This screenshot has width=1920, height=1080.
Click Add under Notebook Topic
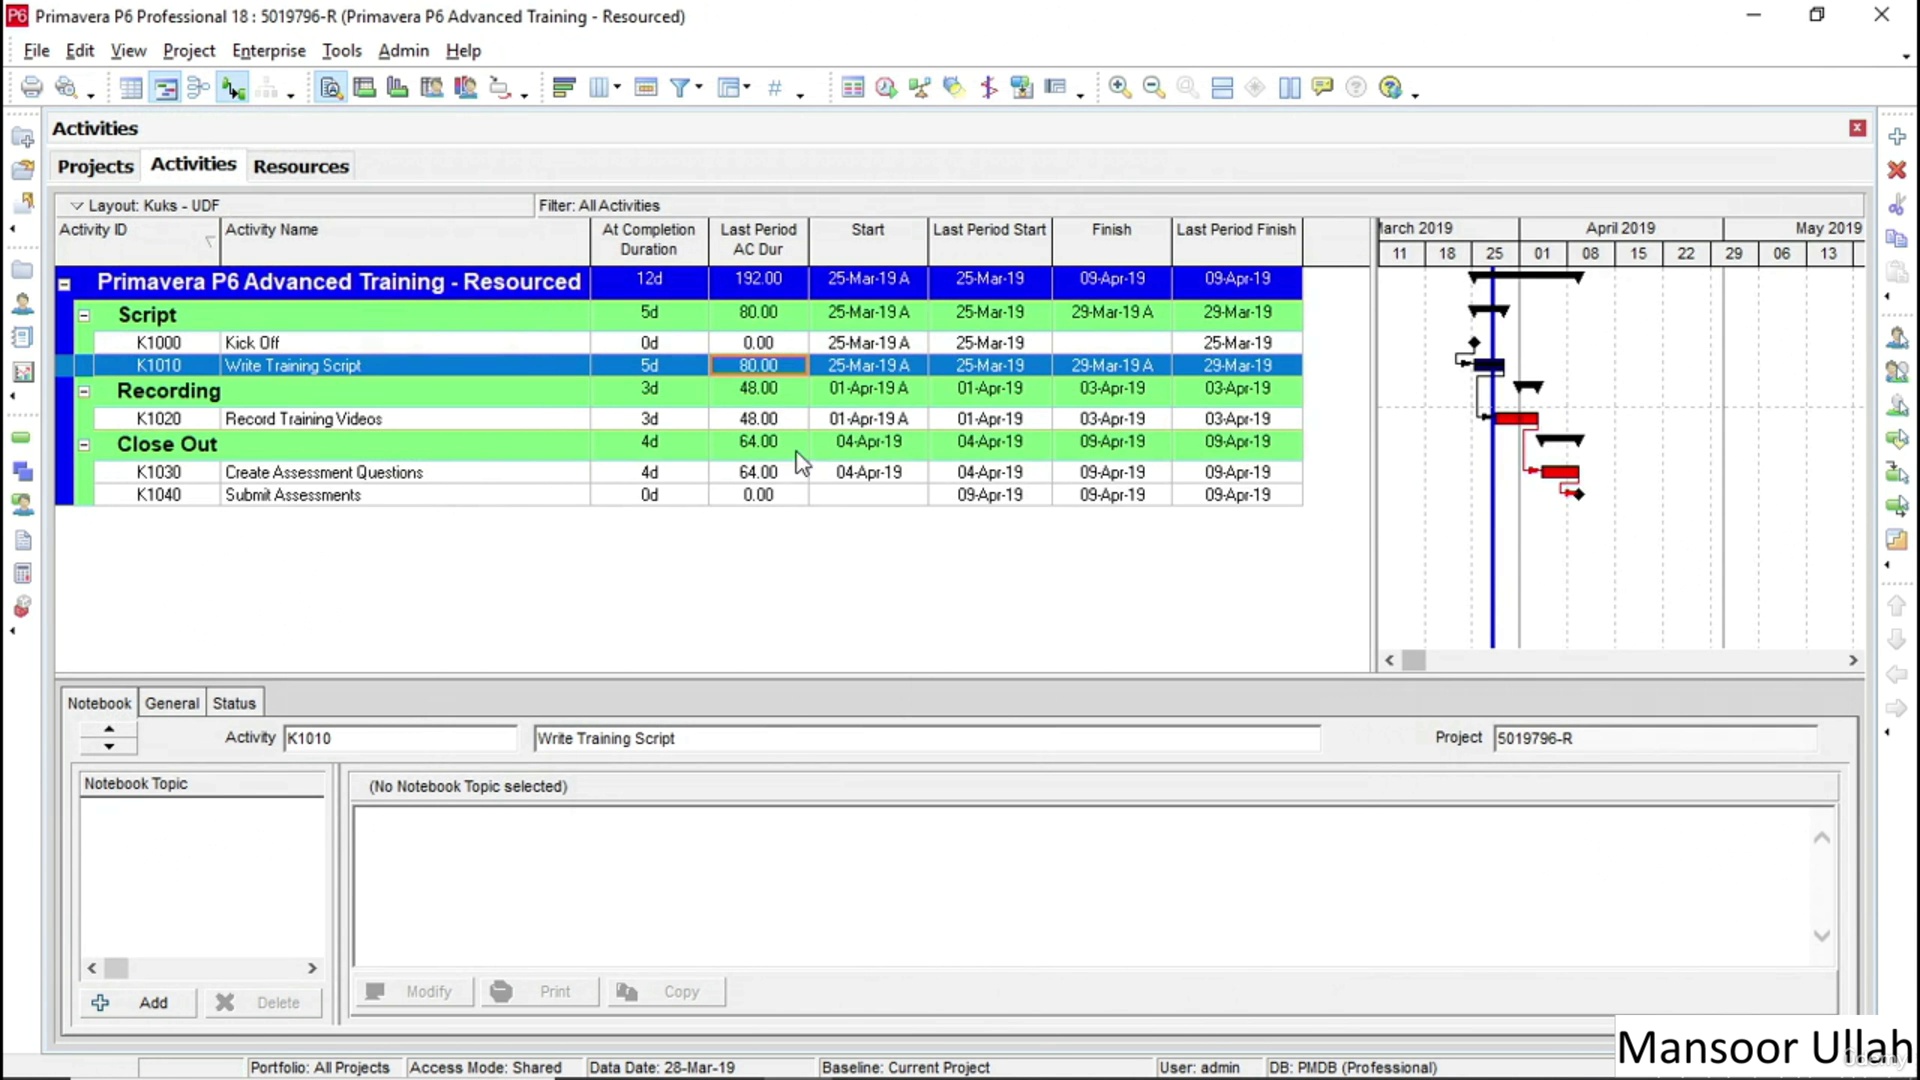click(x=139, y=1002)
